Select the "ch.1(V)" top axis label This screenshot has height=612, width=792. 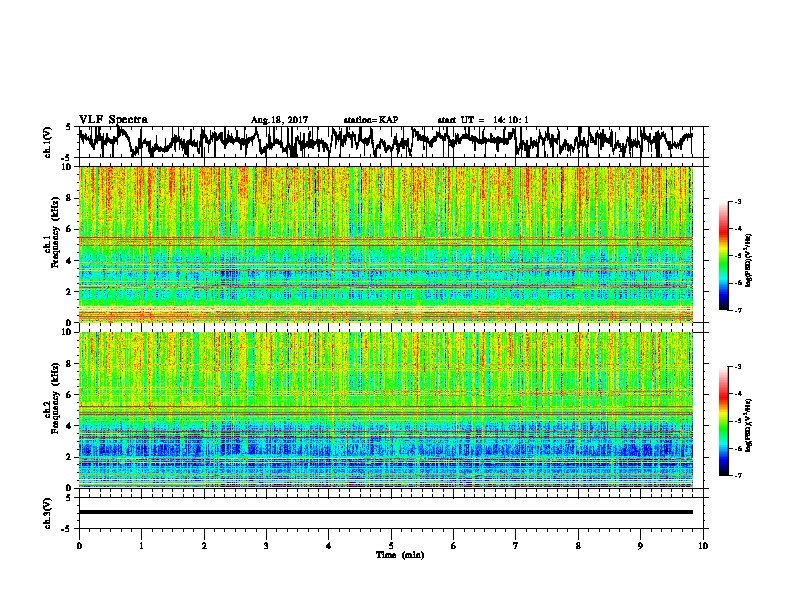tap(47, 142)
